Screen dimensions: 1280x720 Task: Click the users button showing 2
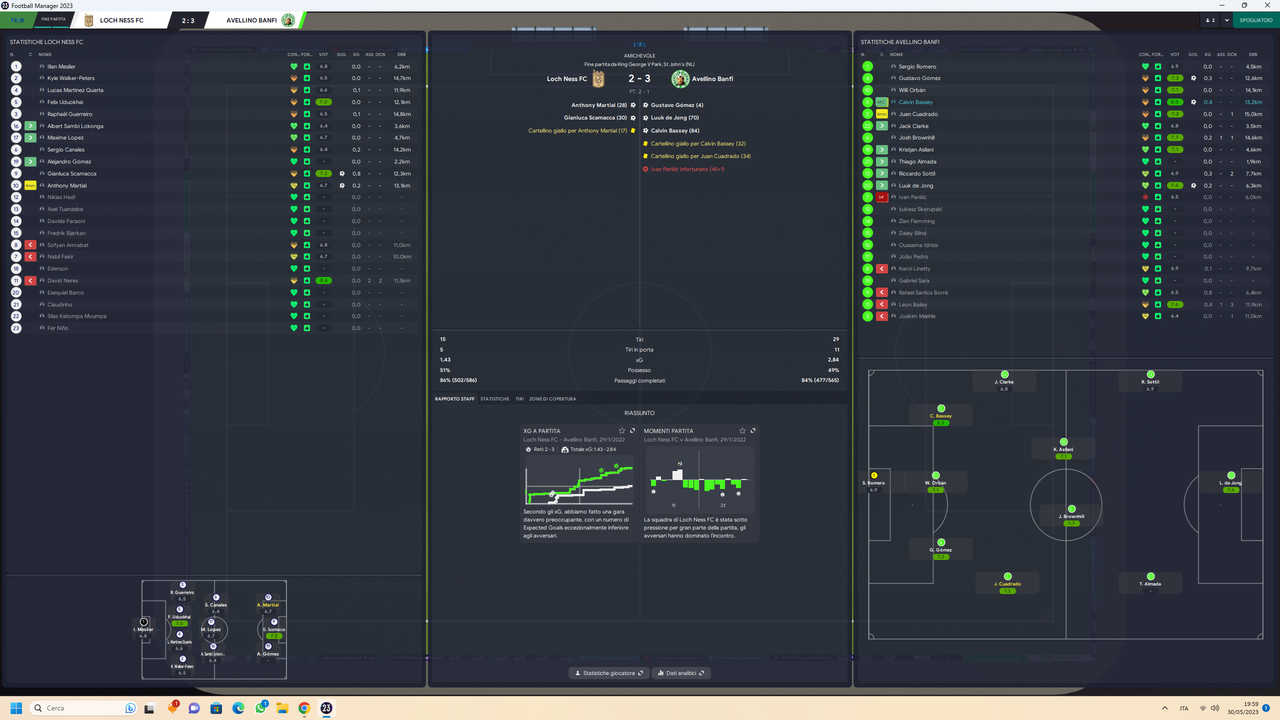pos(1211,20)
